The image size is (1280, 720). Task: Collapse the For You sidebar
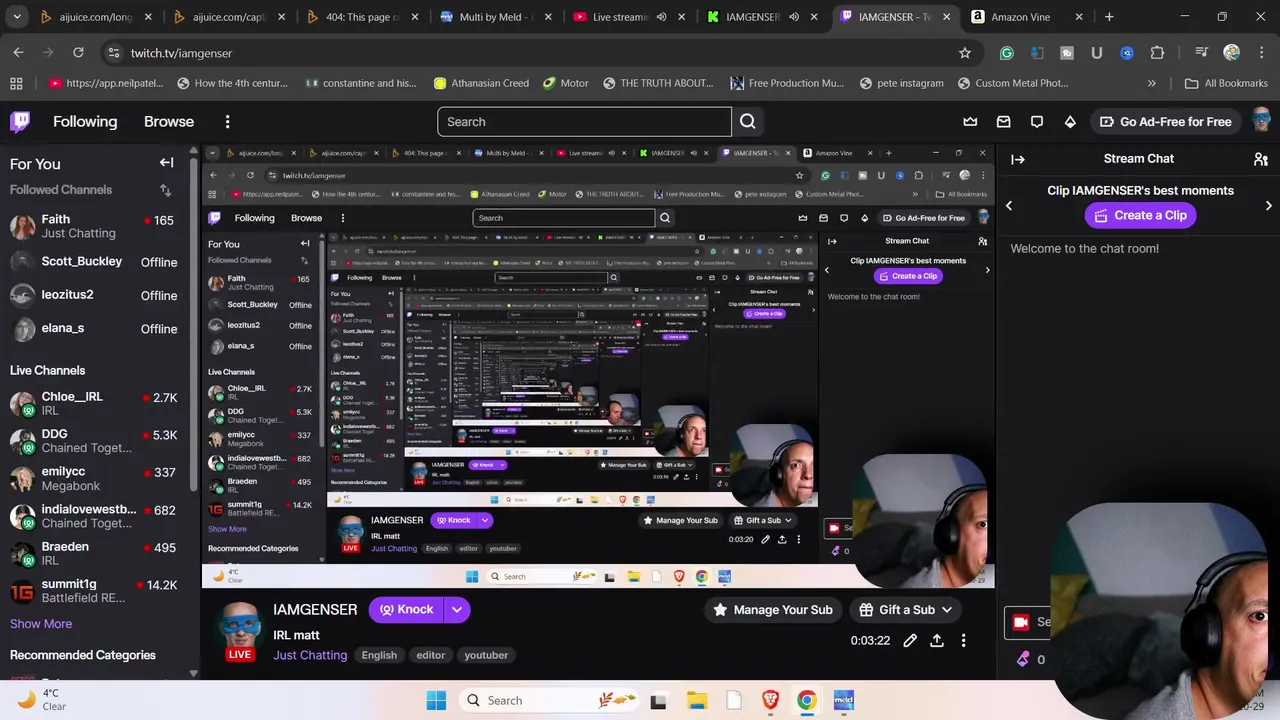point(167,163)
